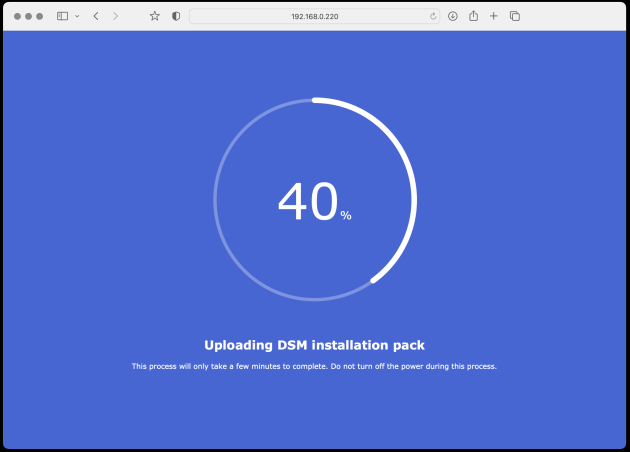The image size is (630, 452).
Task: Minimize the Safari window using yellow button
Action: pos(29,16)
